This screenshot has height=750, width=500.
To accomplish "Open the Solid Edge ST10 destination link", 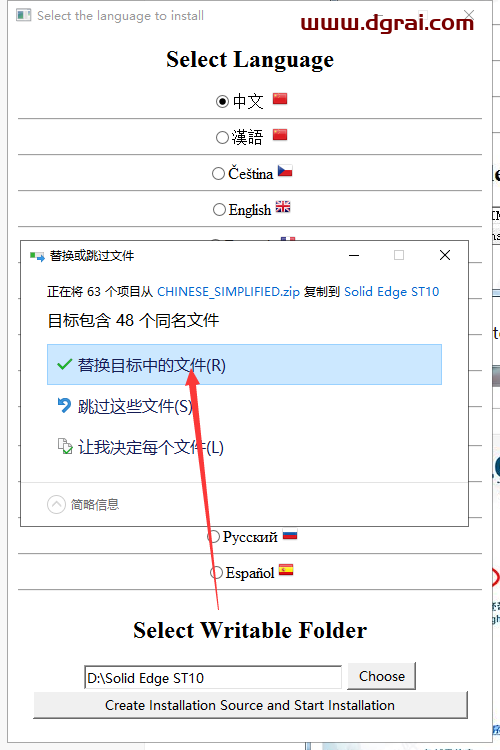I will click(x=391, y=292).
